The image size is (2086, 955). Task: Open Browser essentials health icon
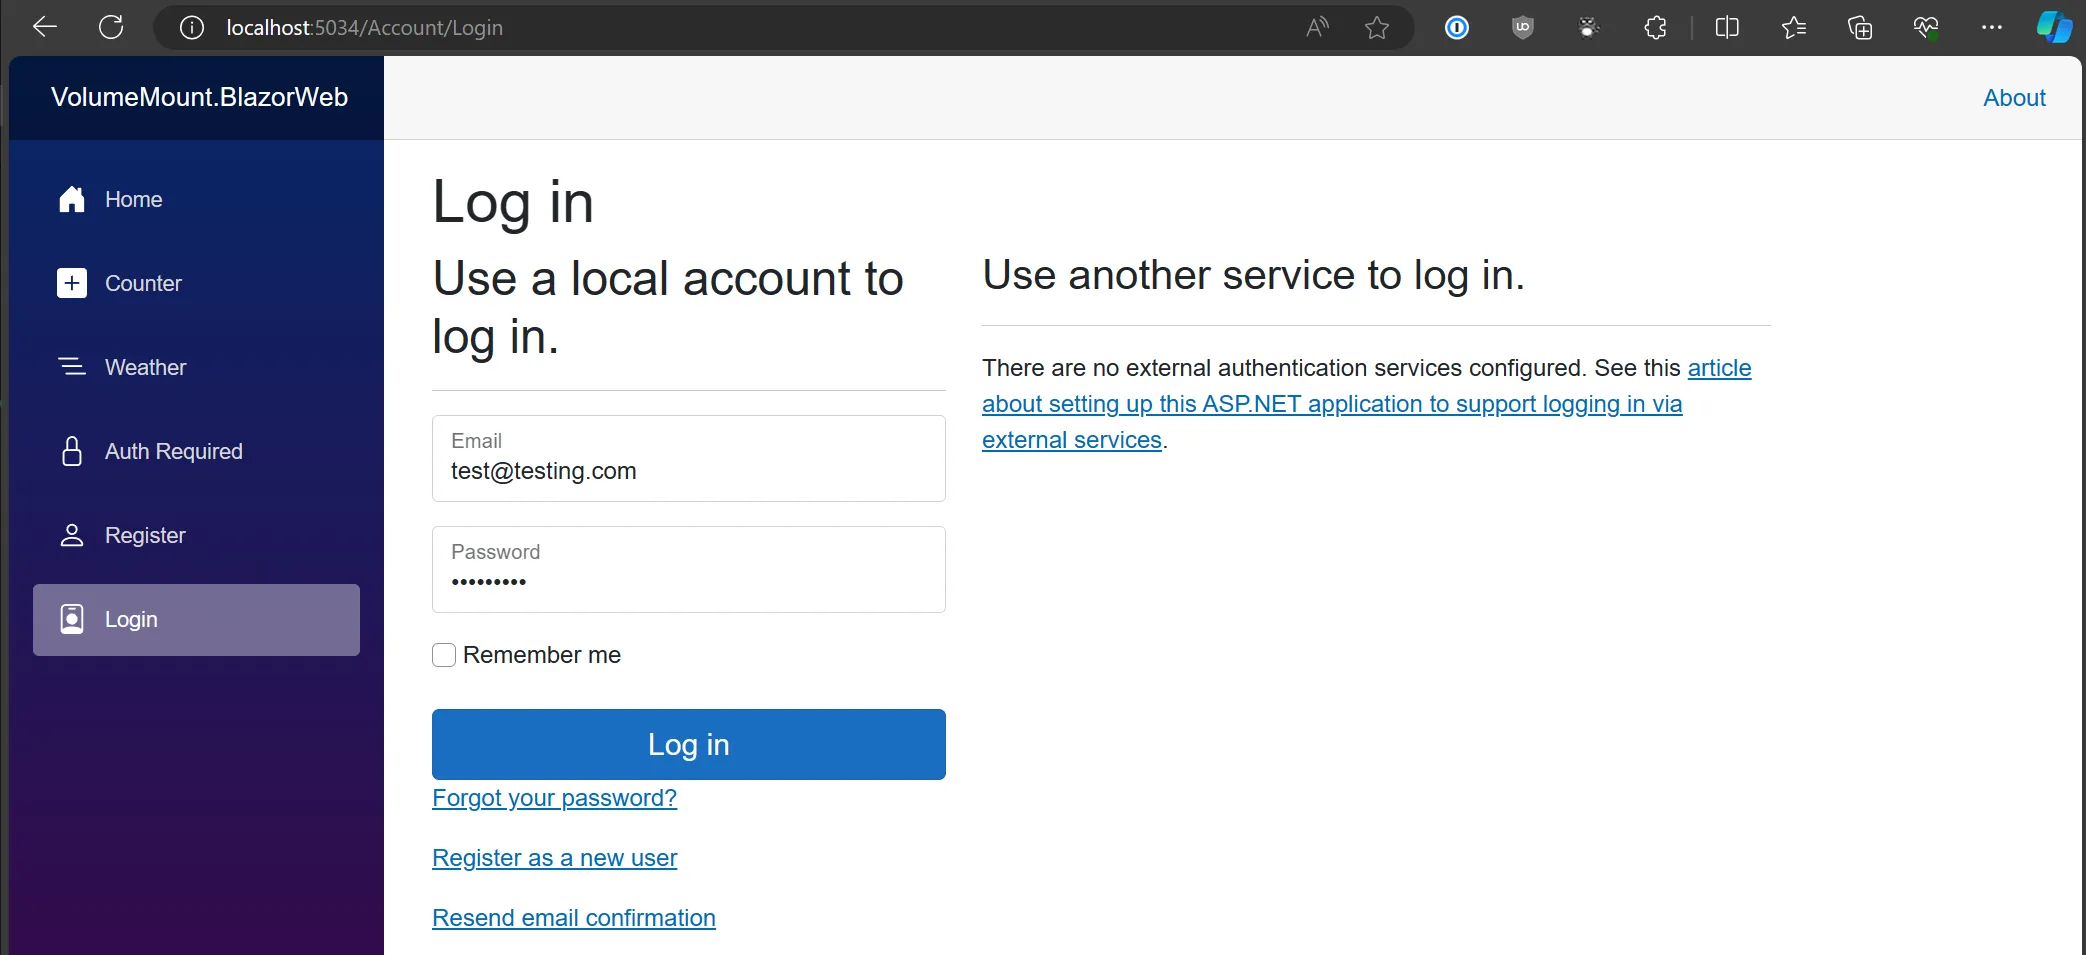[1927, 27]
